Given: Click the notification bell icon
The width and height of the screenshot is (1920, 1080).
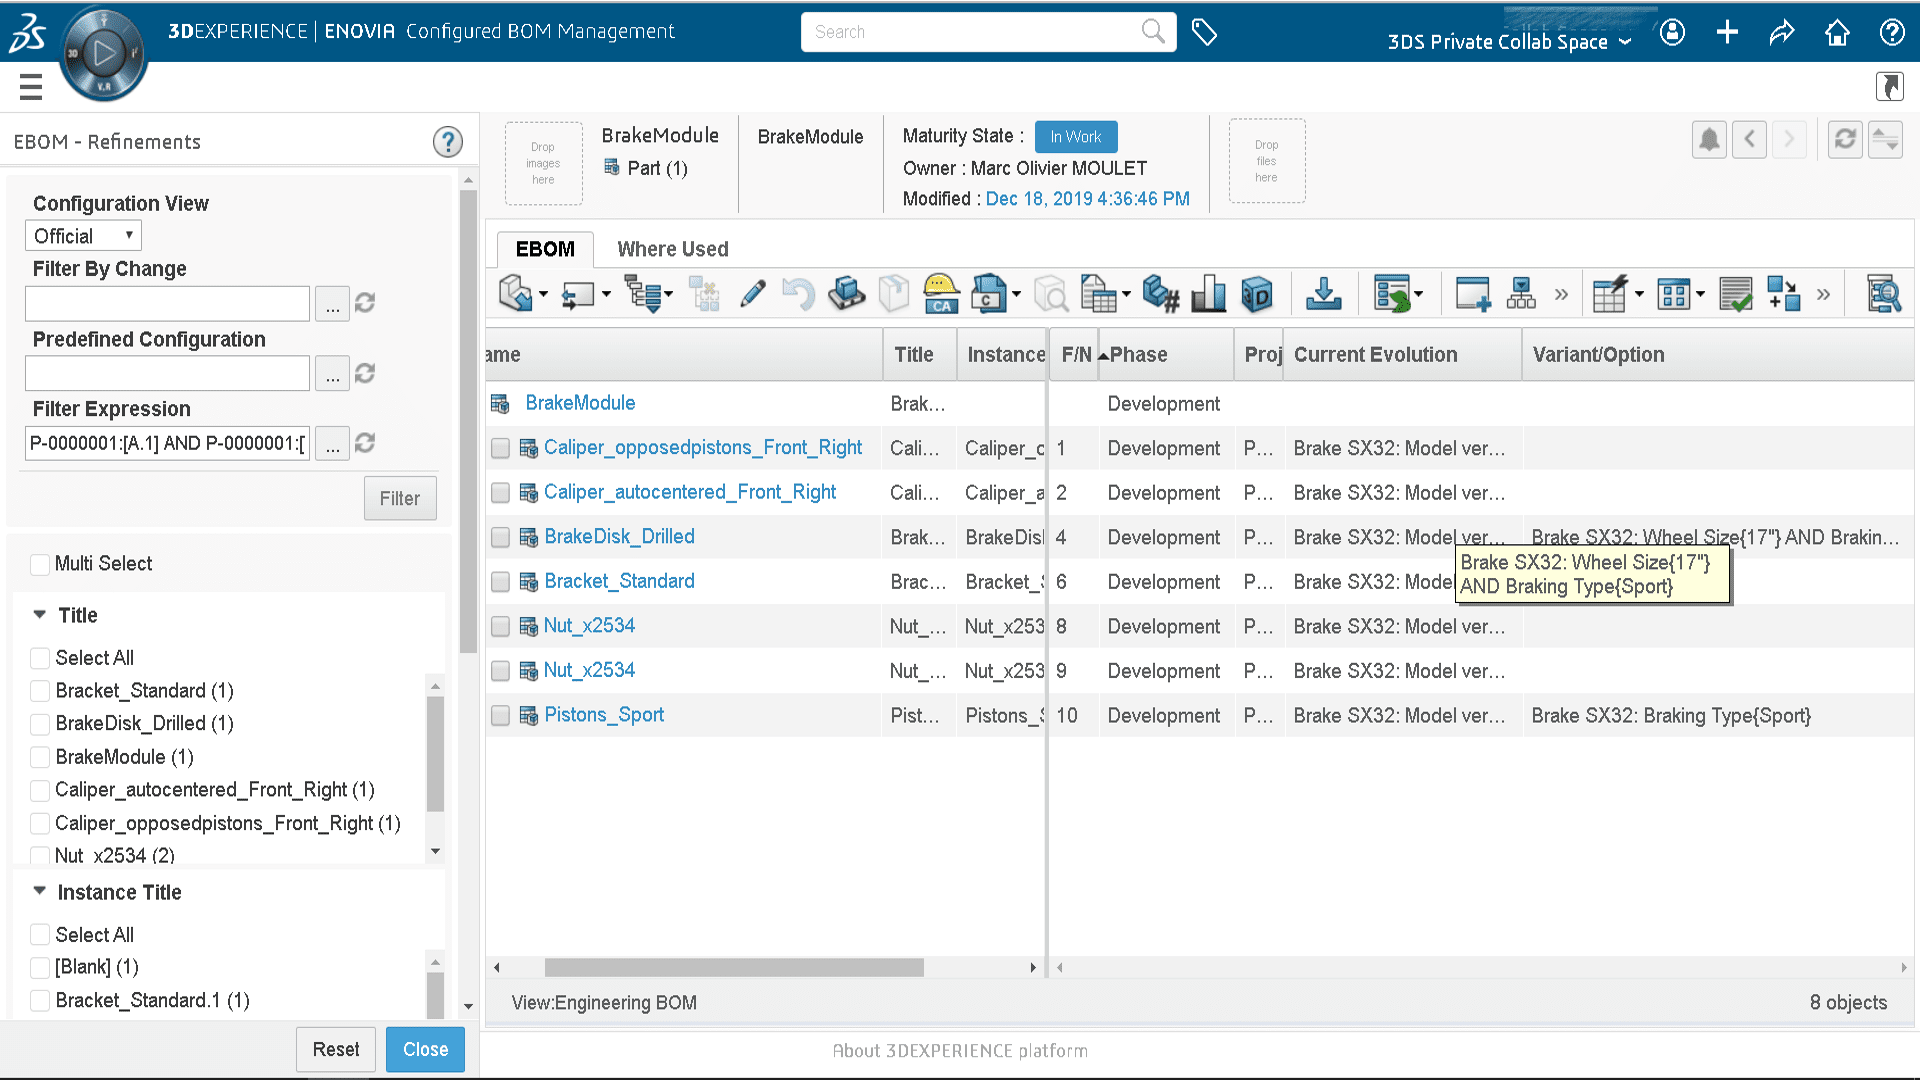Looking at the screenshot, I should coord(1710,140).
